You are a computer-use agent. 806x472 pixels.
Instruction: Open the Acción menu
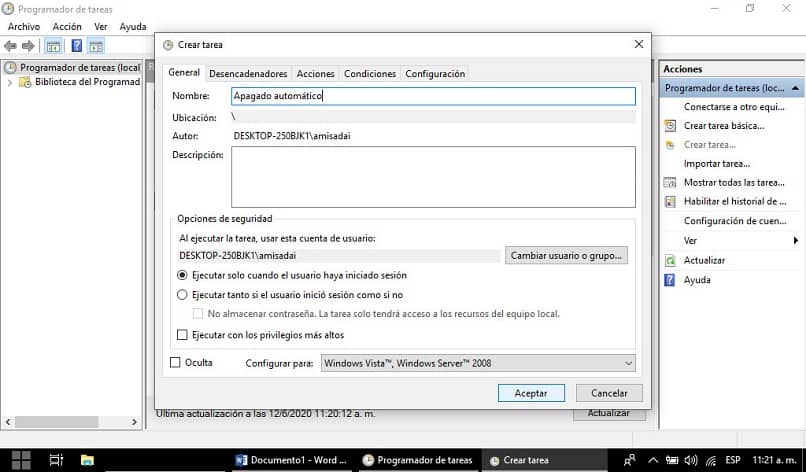67,27
